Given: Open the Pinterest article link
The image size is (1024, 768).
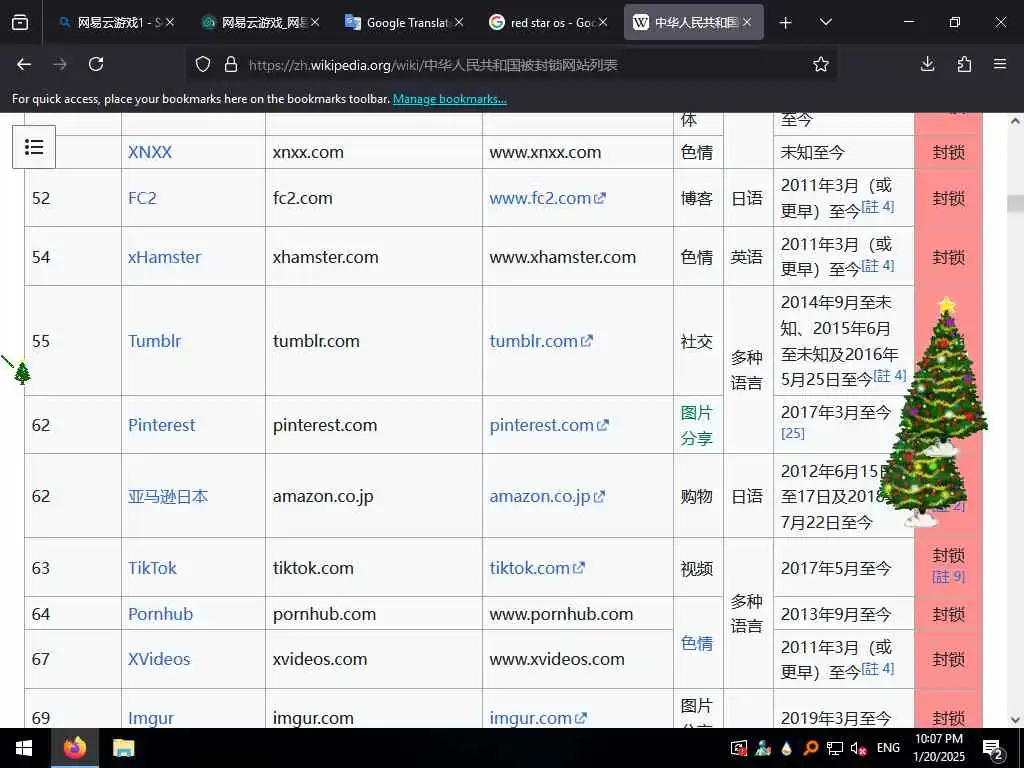Looking at the screenshot, I should tap(161, 425).
